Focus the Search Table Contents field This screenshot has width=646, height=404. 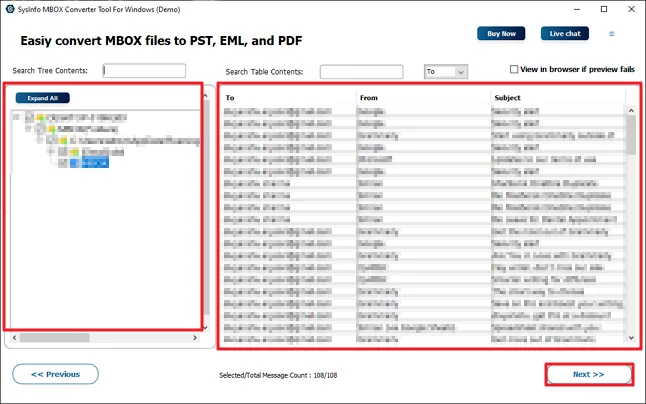coord(361,72)
